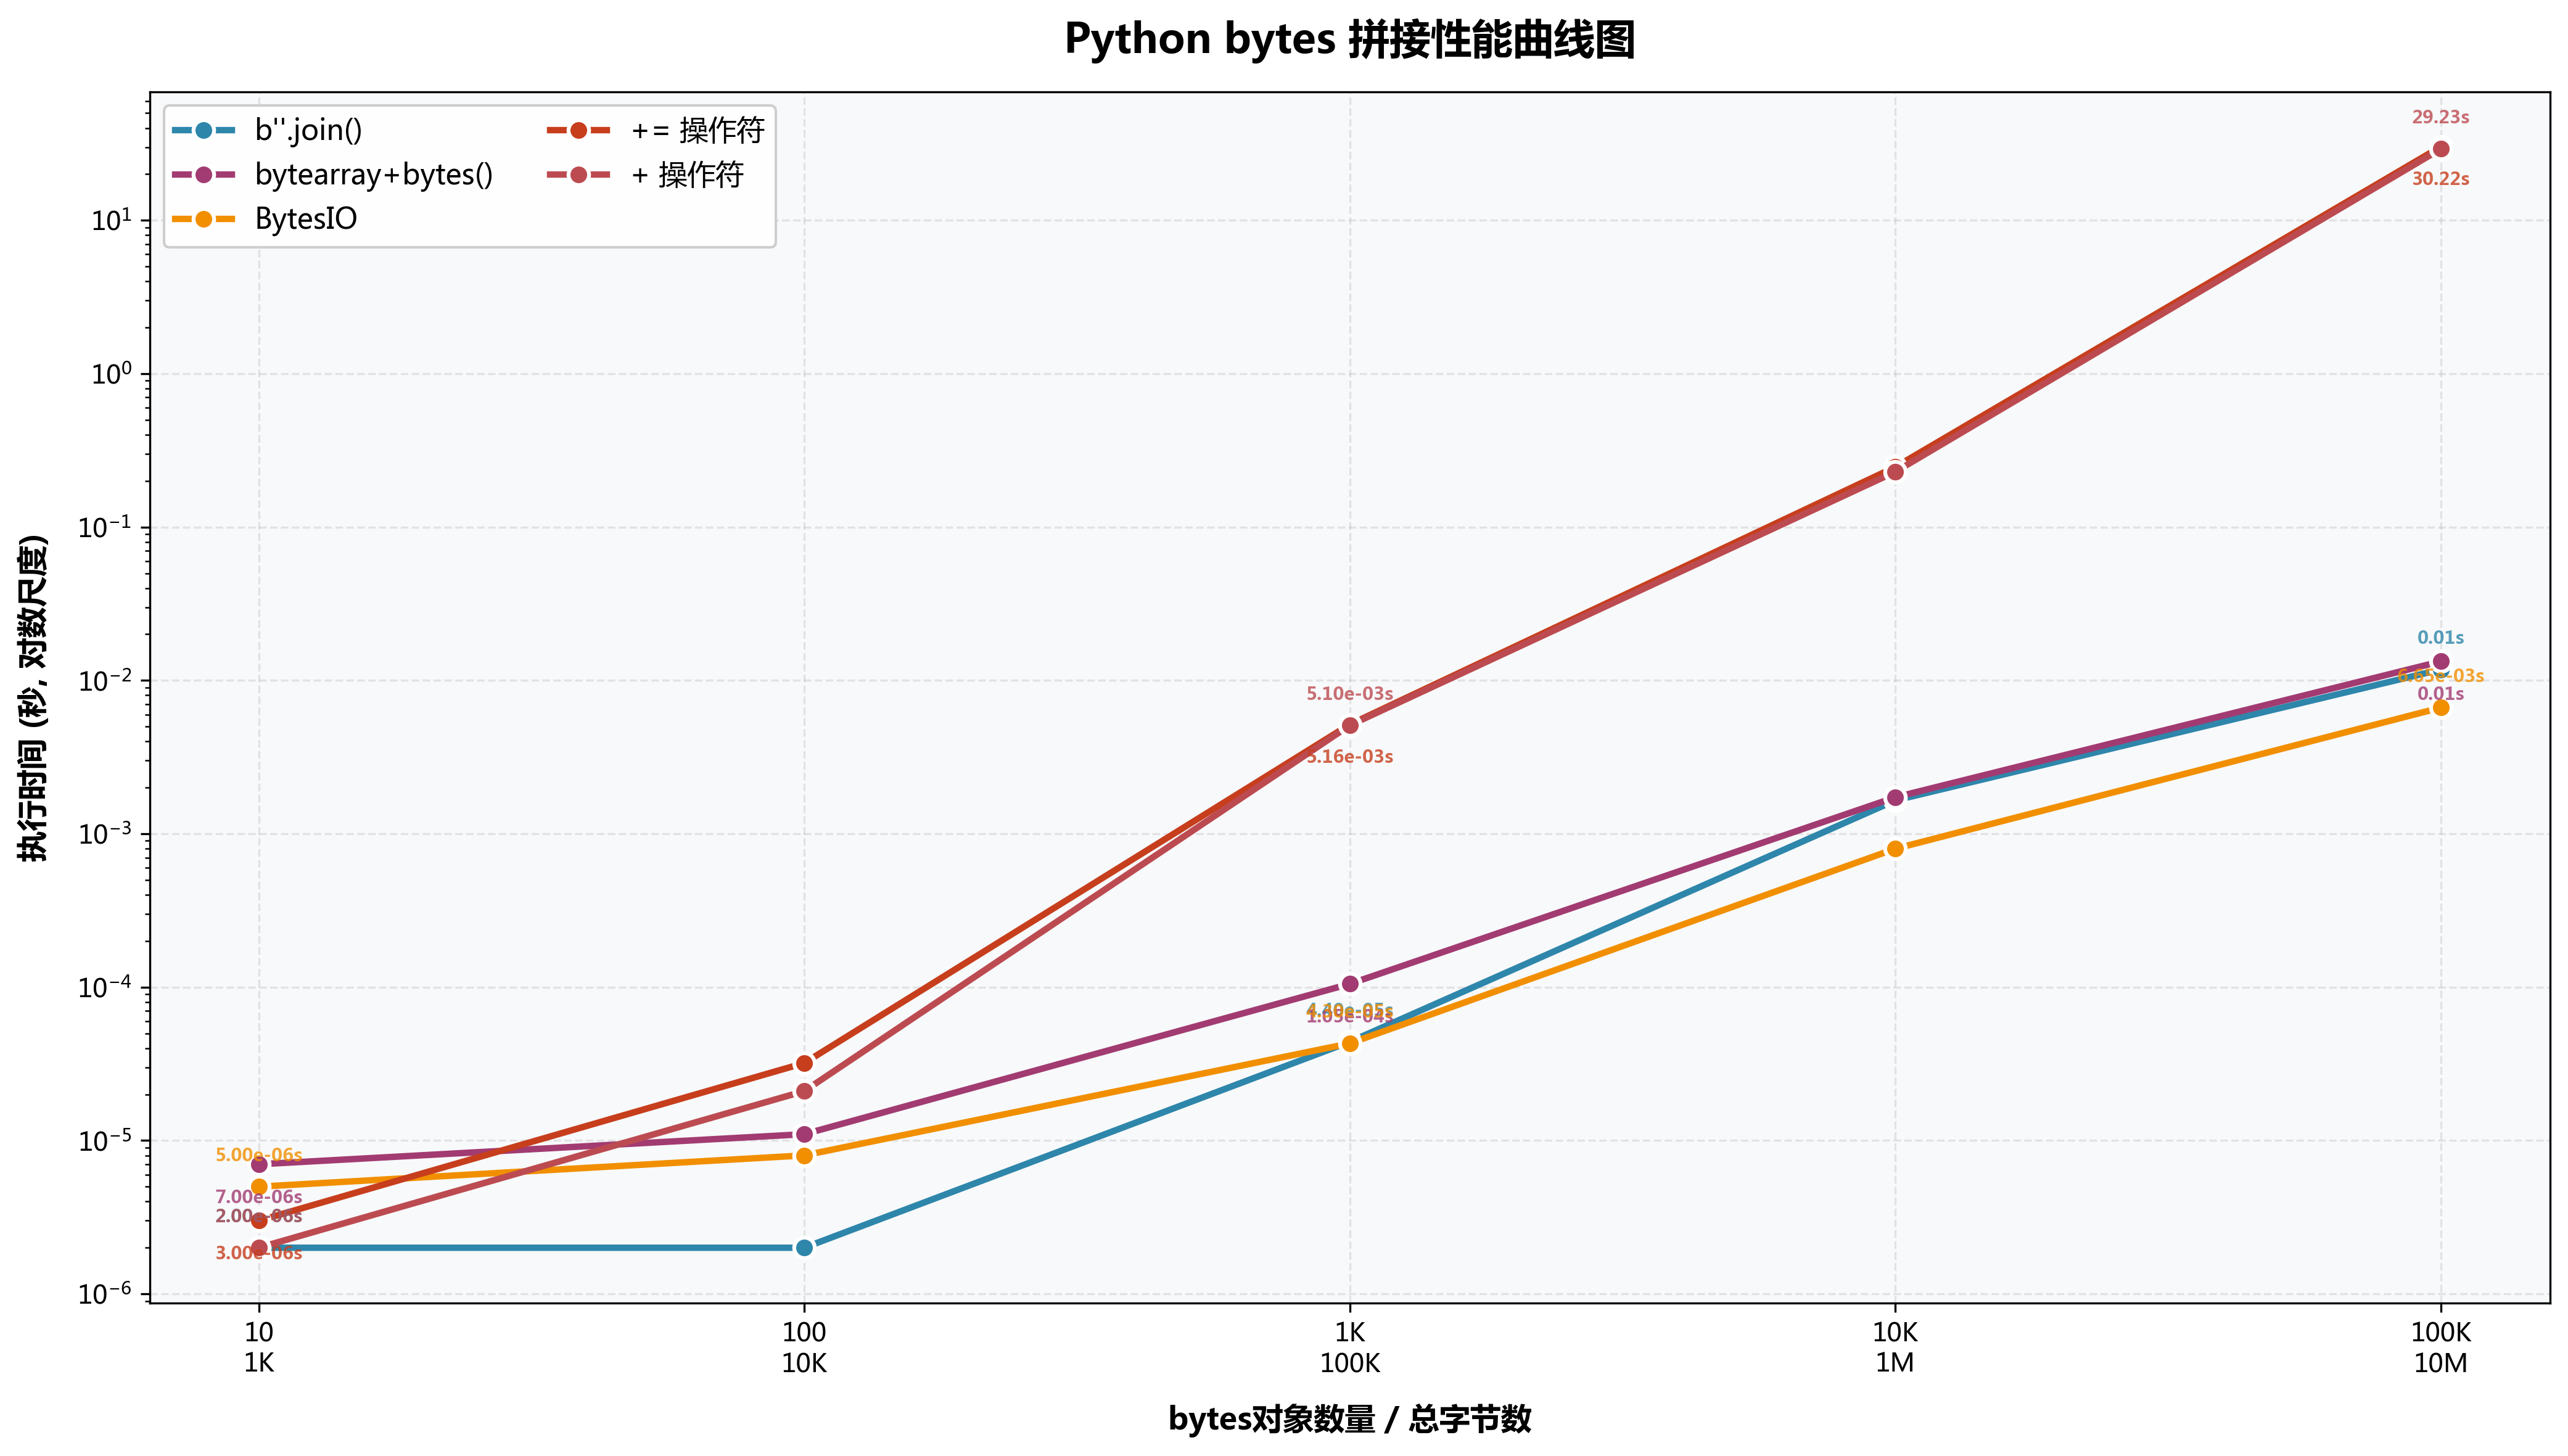Click the 30.22s data label
The image size is (2568, 1456).
[x=2440, y=179]
